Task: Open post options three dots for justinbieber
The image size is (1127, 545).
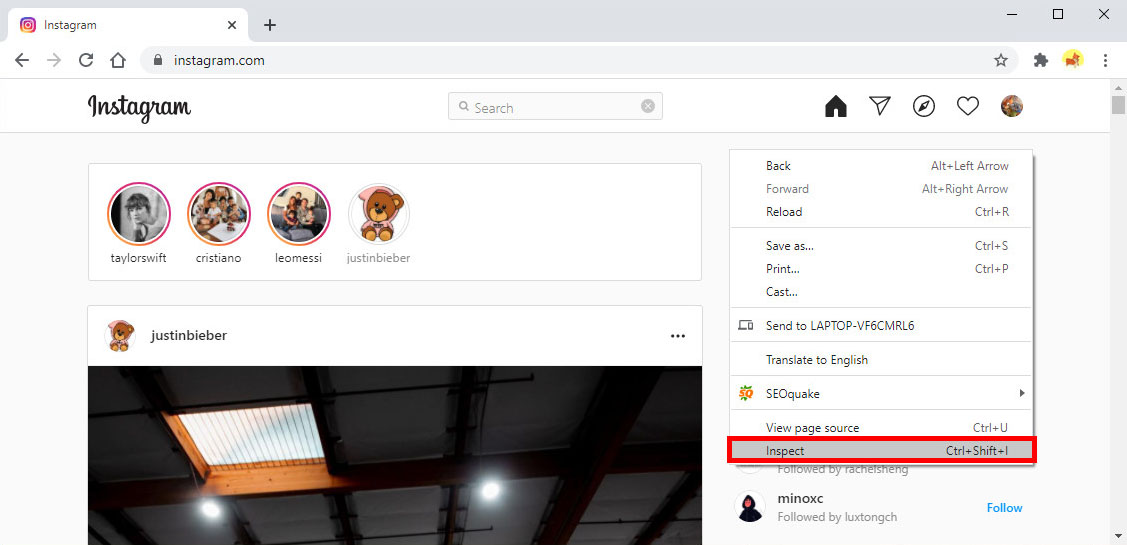Action: point(678,336)
